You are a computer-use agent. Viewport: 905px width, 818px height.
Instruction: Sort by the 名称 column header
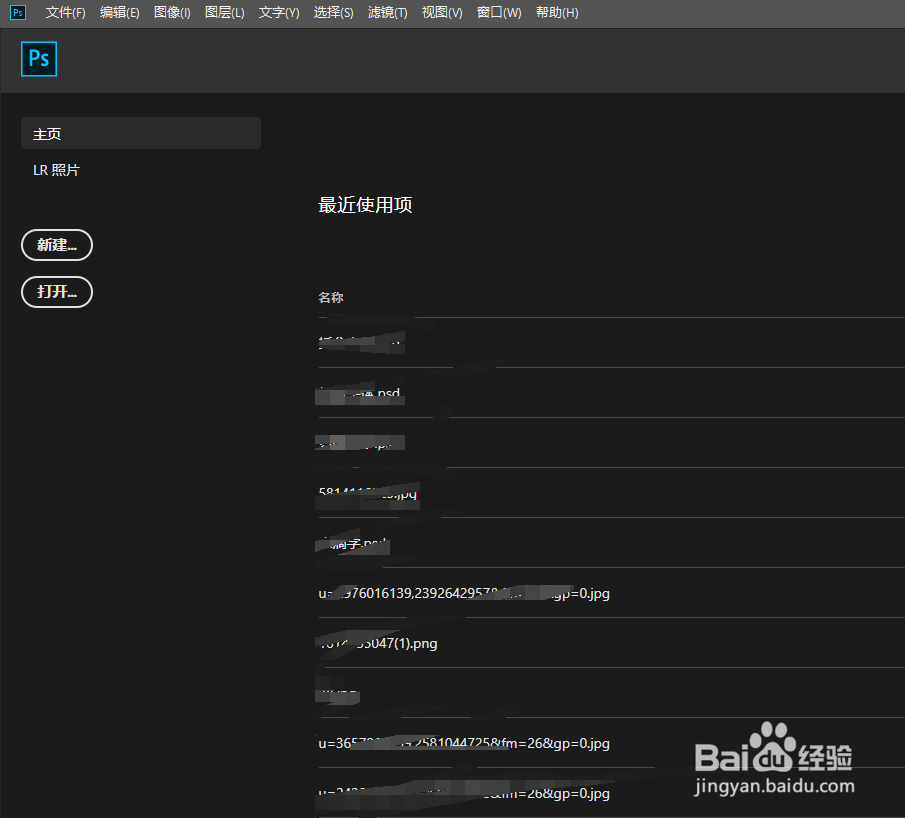point(331,297)
